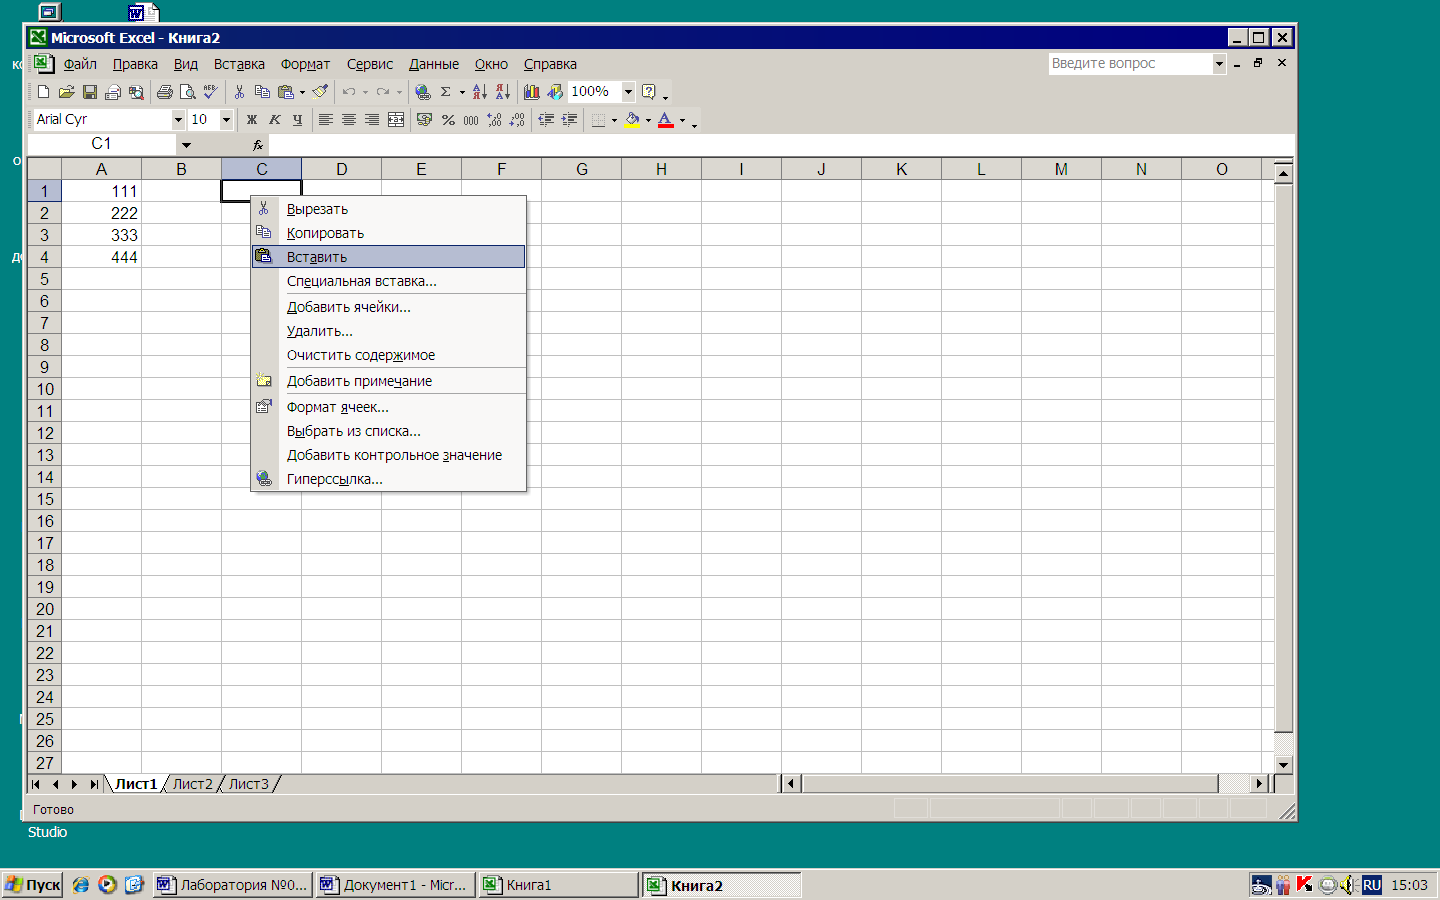This screenshot has width=1440, height=900.
Task: Expand the font color dropdown arrow
Action: 682,120
